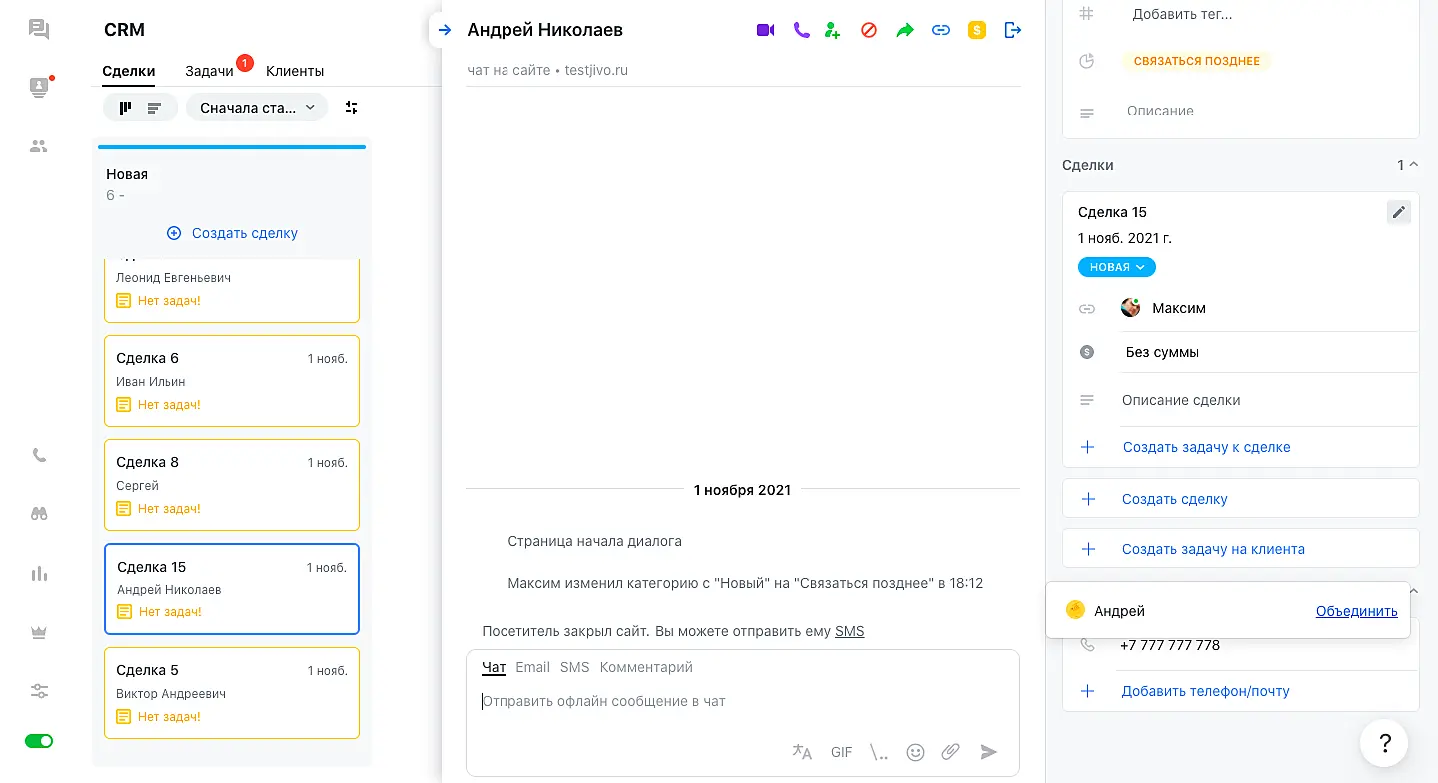Switch to the Задачи tab
Image resolution: width=1438 pixels, height=783 pixels.
(x=209, y=71)
